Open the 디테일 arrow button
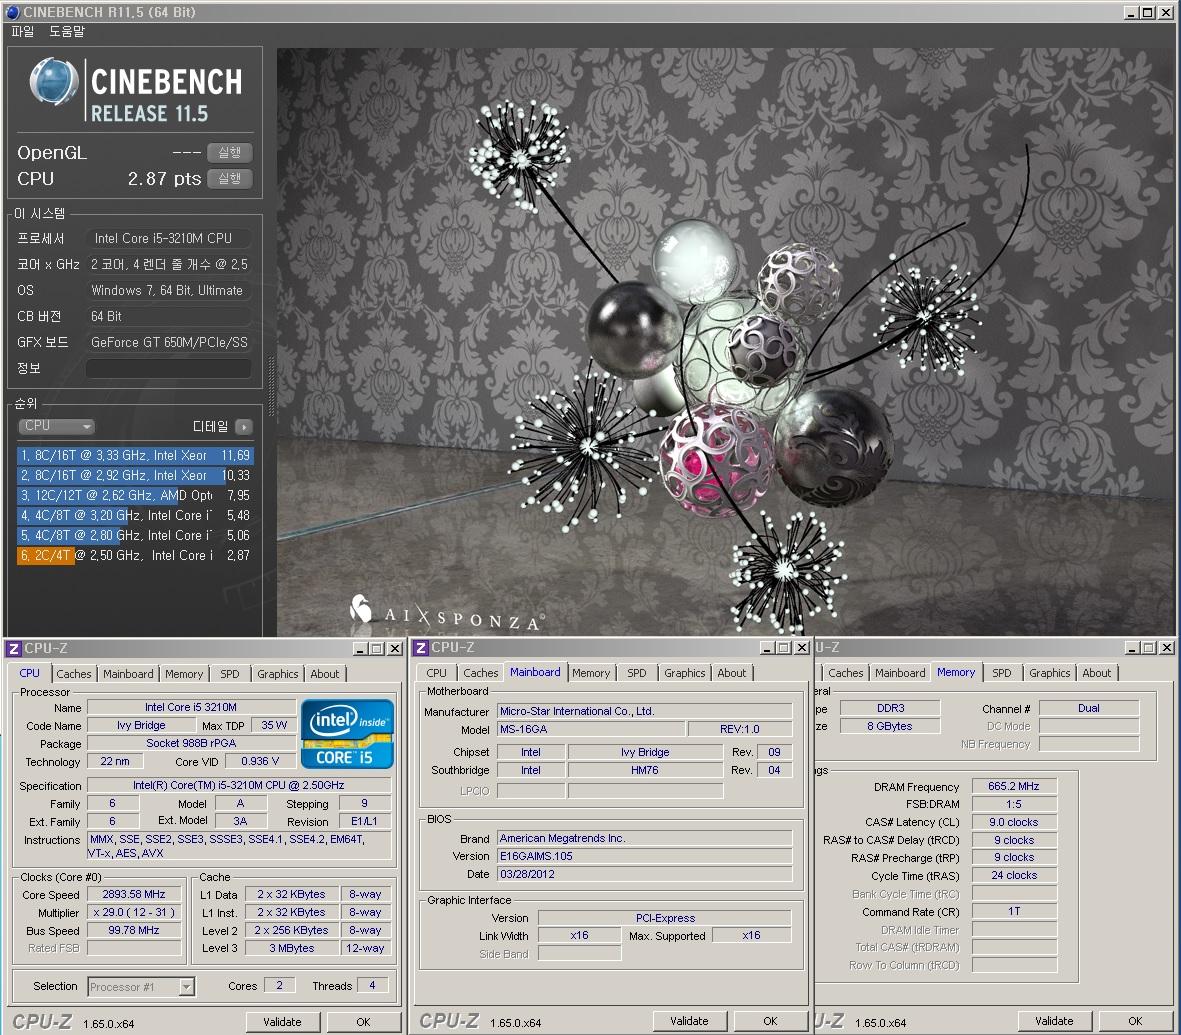Image resolution: width=1181 pixels, height=1035 pixels. pos(243,427)
